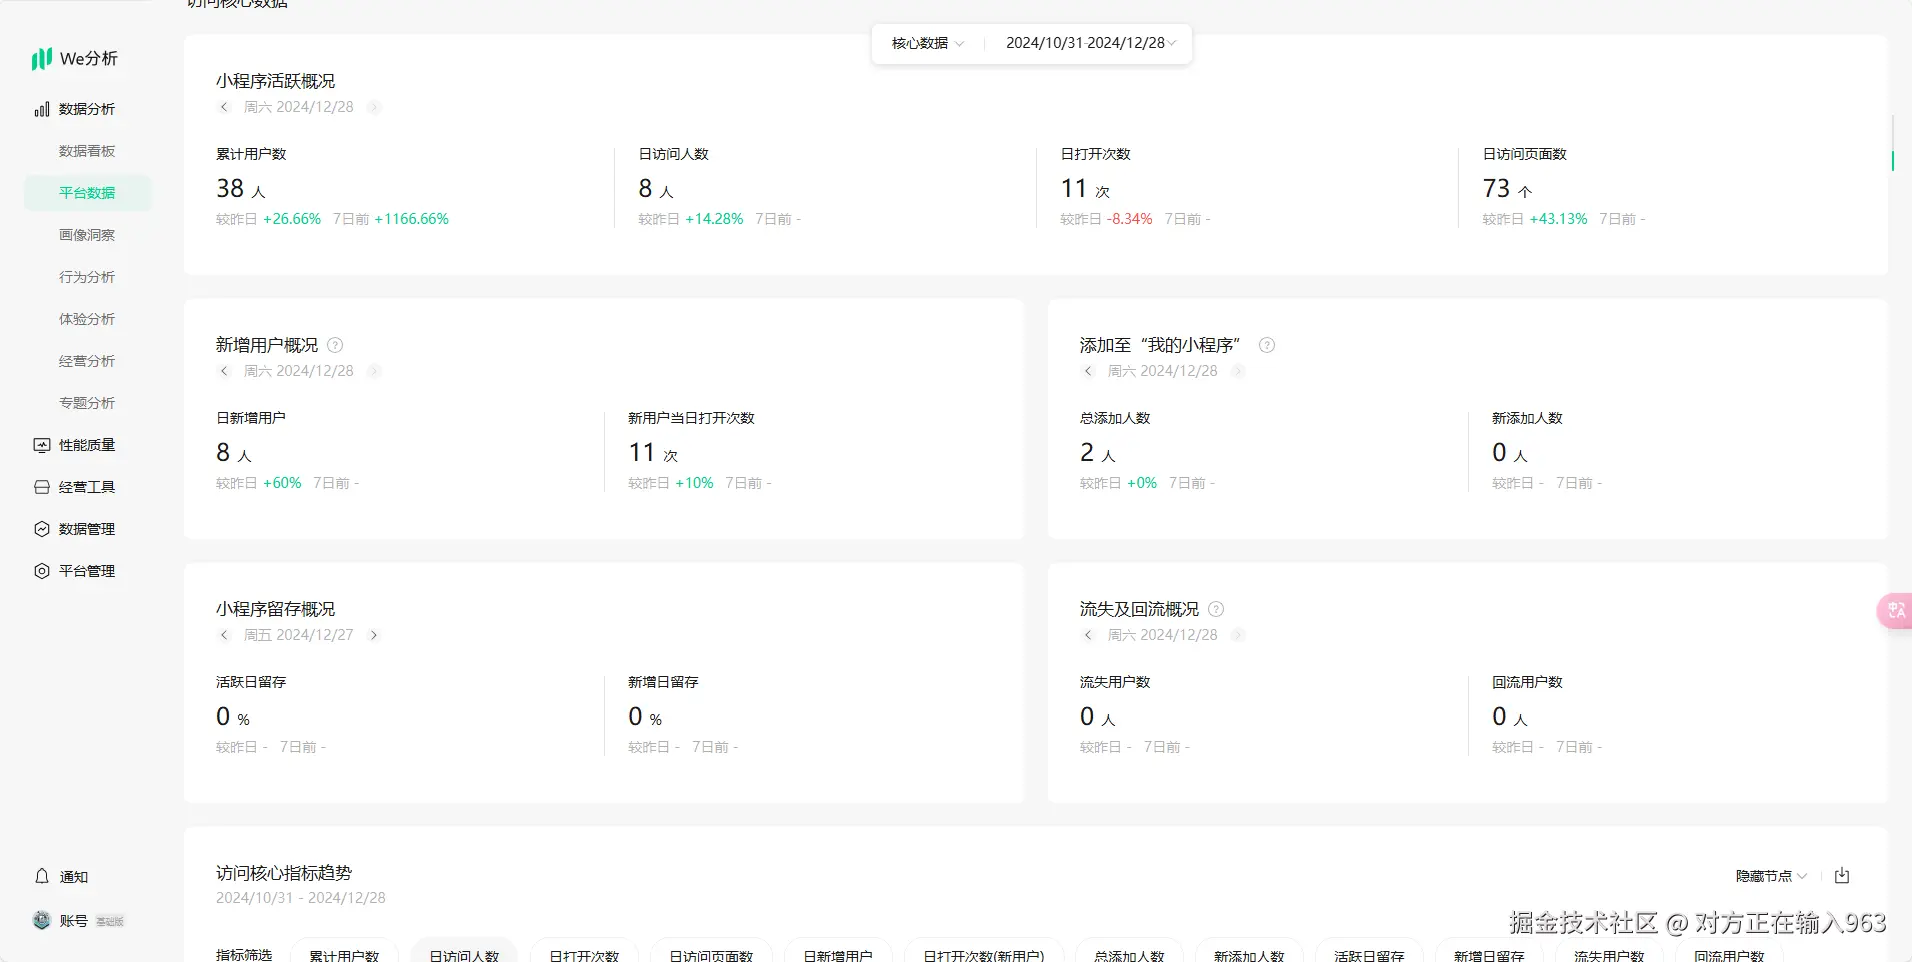
Task: Click the 数据分析 sidebar label
Action: (87, 109)
